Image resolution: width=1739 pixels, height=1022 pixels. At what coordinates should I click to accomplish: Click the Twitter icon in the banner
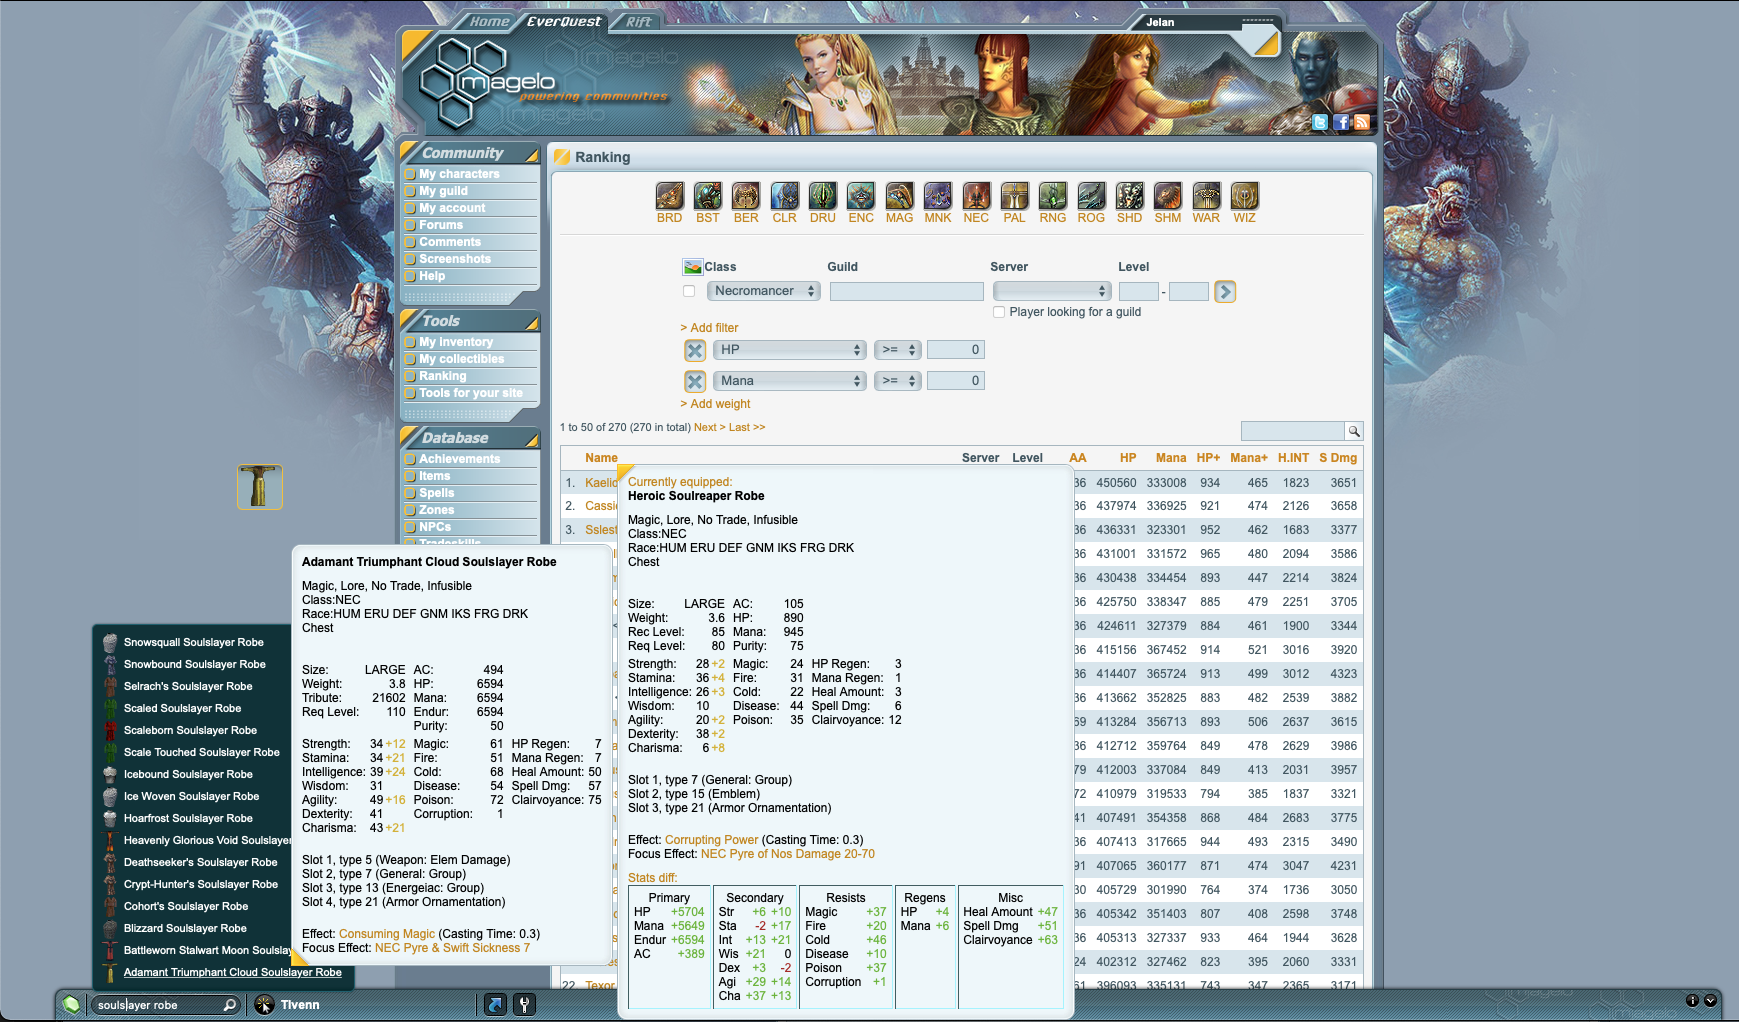(1322, 122)
